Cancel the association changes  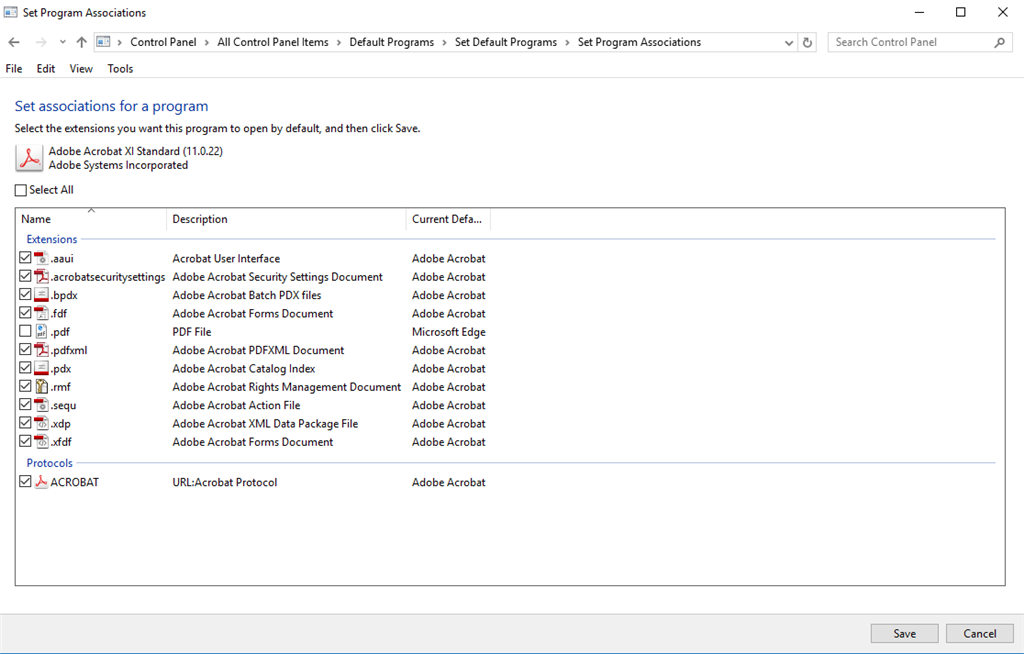[x=980, y=633]
